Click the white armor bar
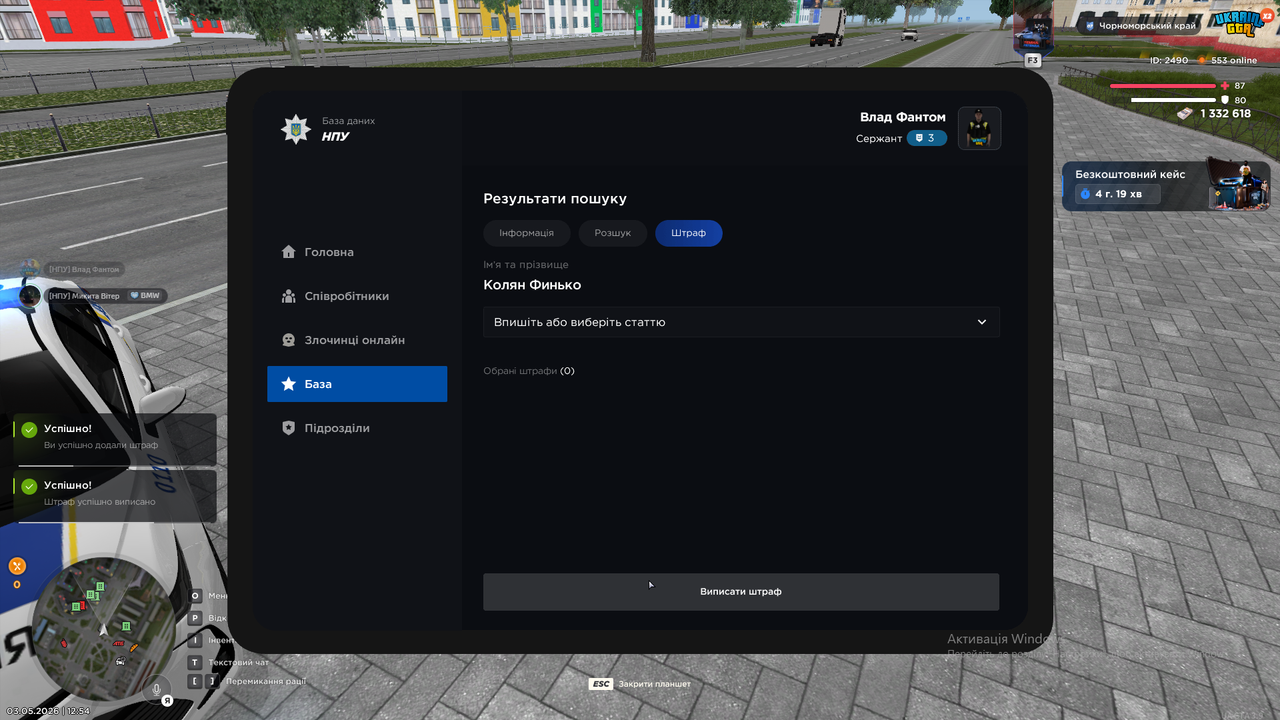1280x720 pixels. click(x=1174, y=100)
